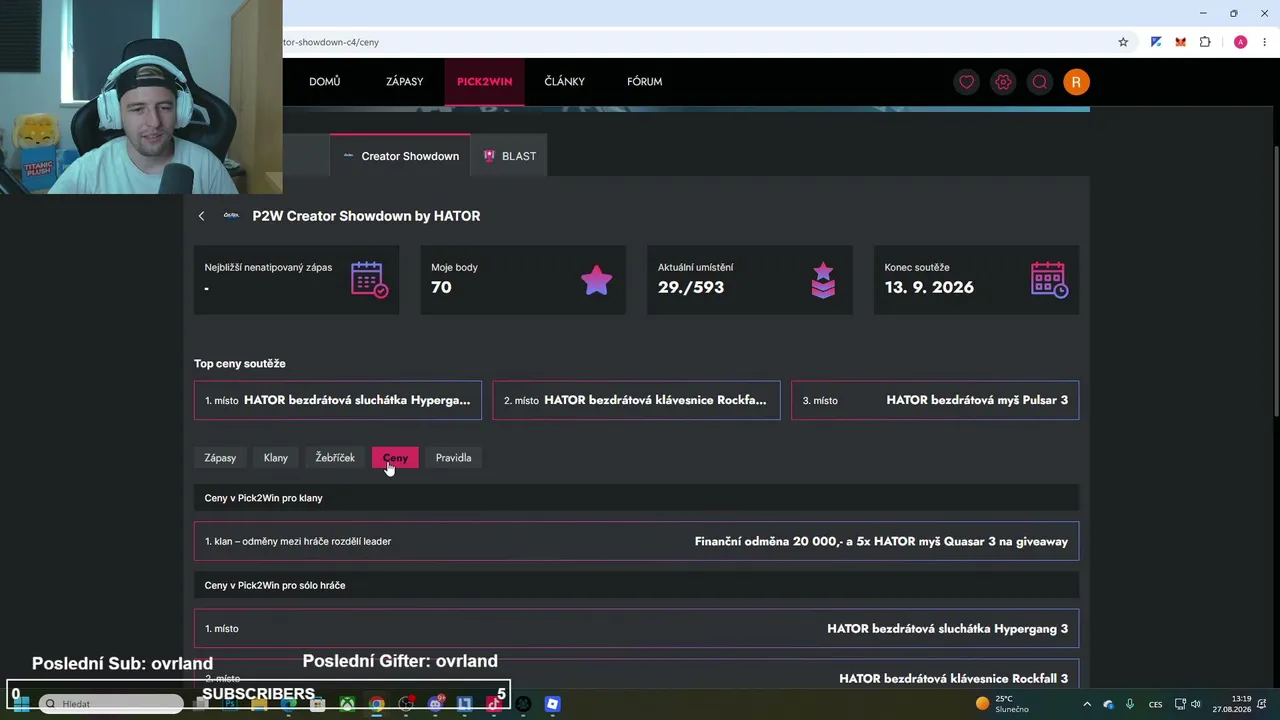The width and height of the screenshot is (1280, 720).
Task: Open site settings gear icon
Action: (x=1003, y=82)
